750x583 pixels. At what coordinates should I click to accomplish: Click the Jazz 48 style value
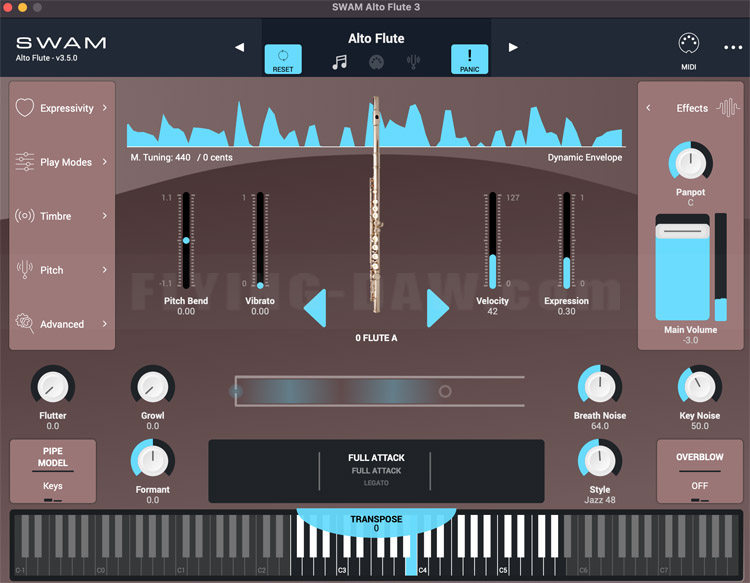tap(599, 500)
